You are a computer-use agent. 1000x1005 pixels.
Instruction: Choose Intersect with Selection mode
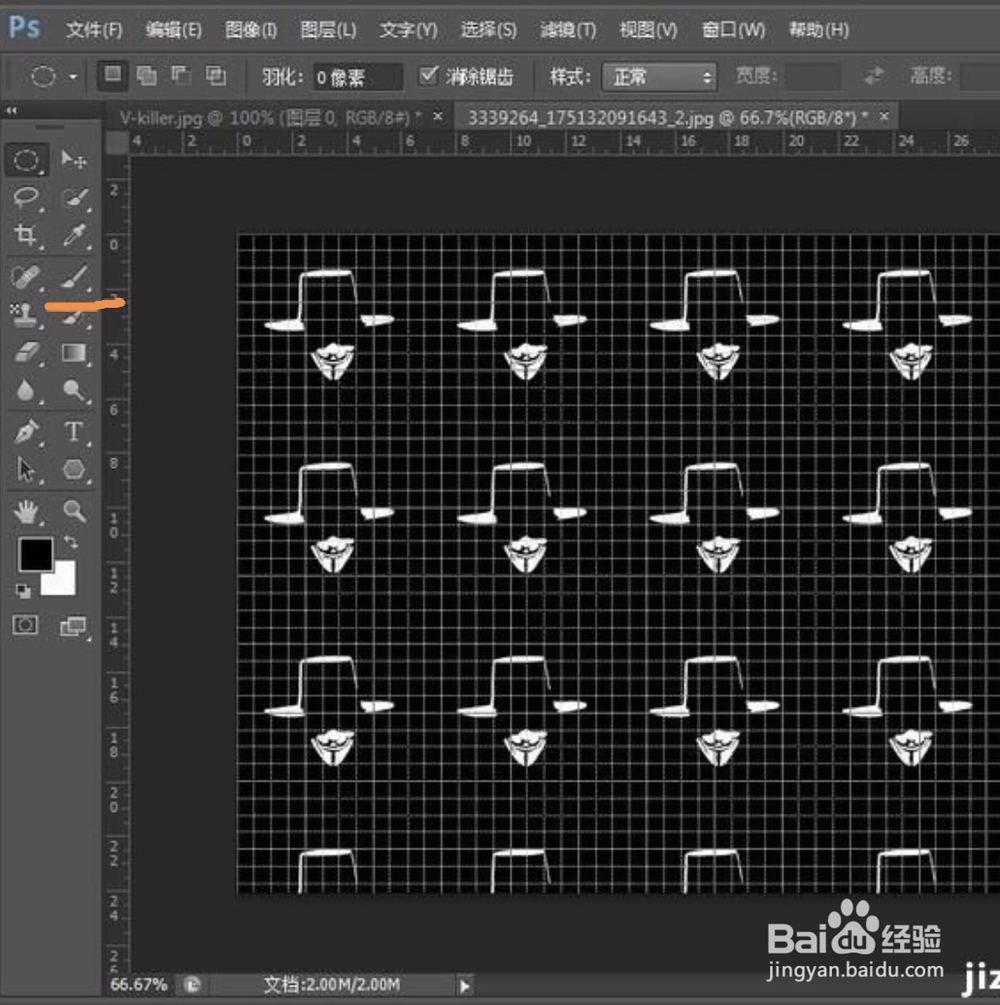coord(216,76)
